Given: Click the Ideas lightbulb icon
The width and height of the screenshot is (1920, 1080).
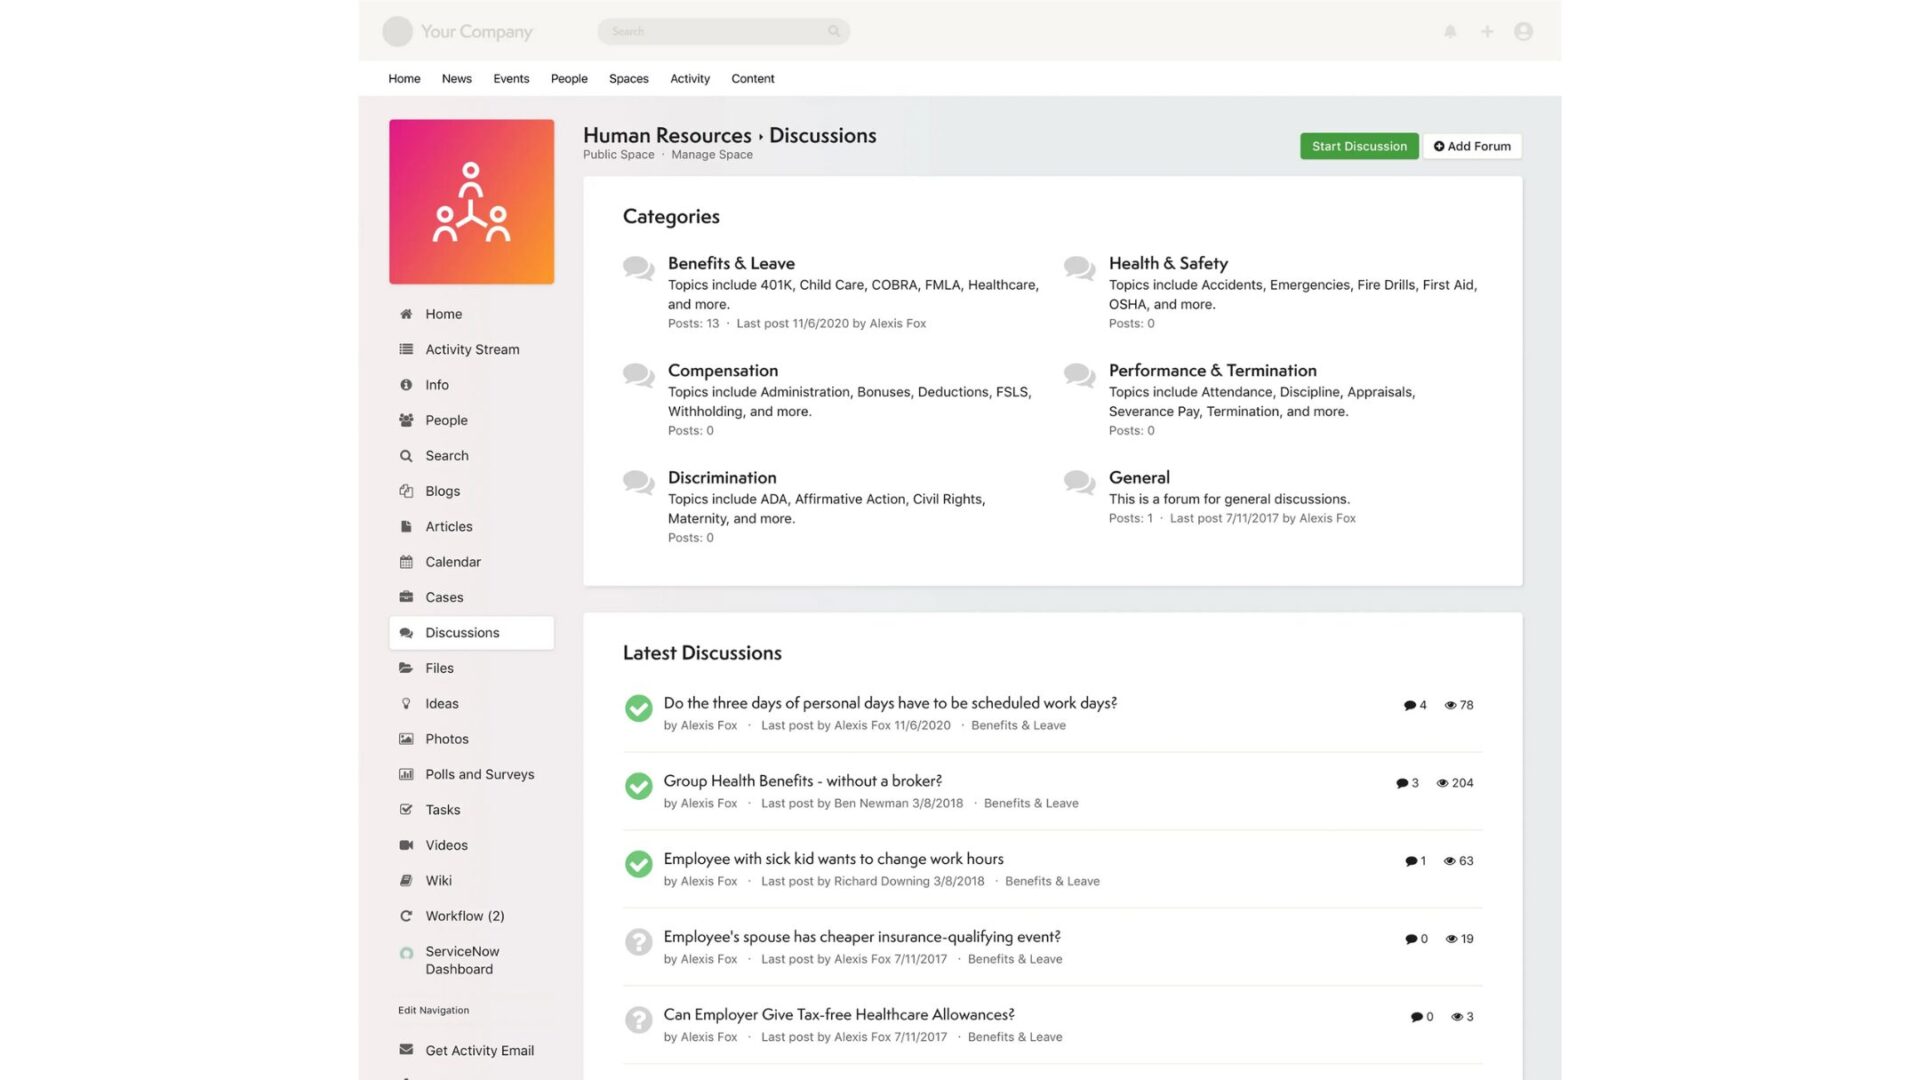Looking at the screenshot, I should click(406, 703).
